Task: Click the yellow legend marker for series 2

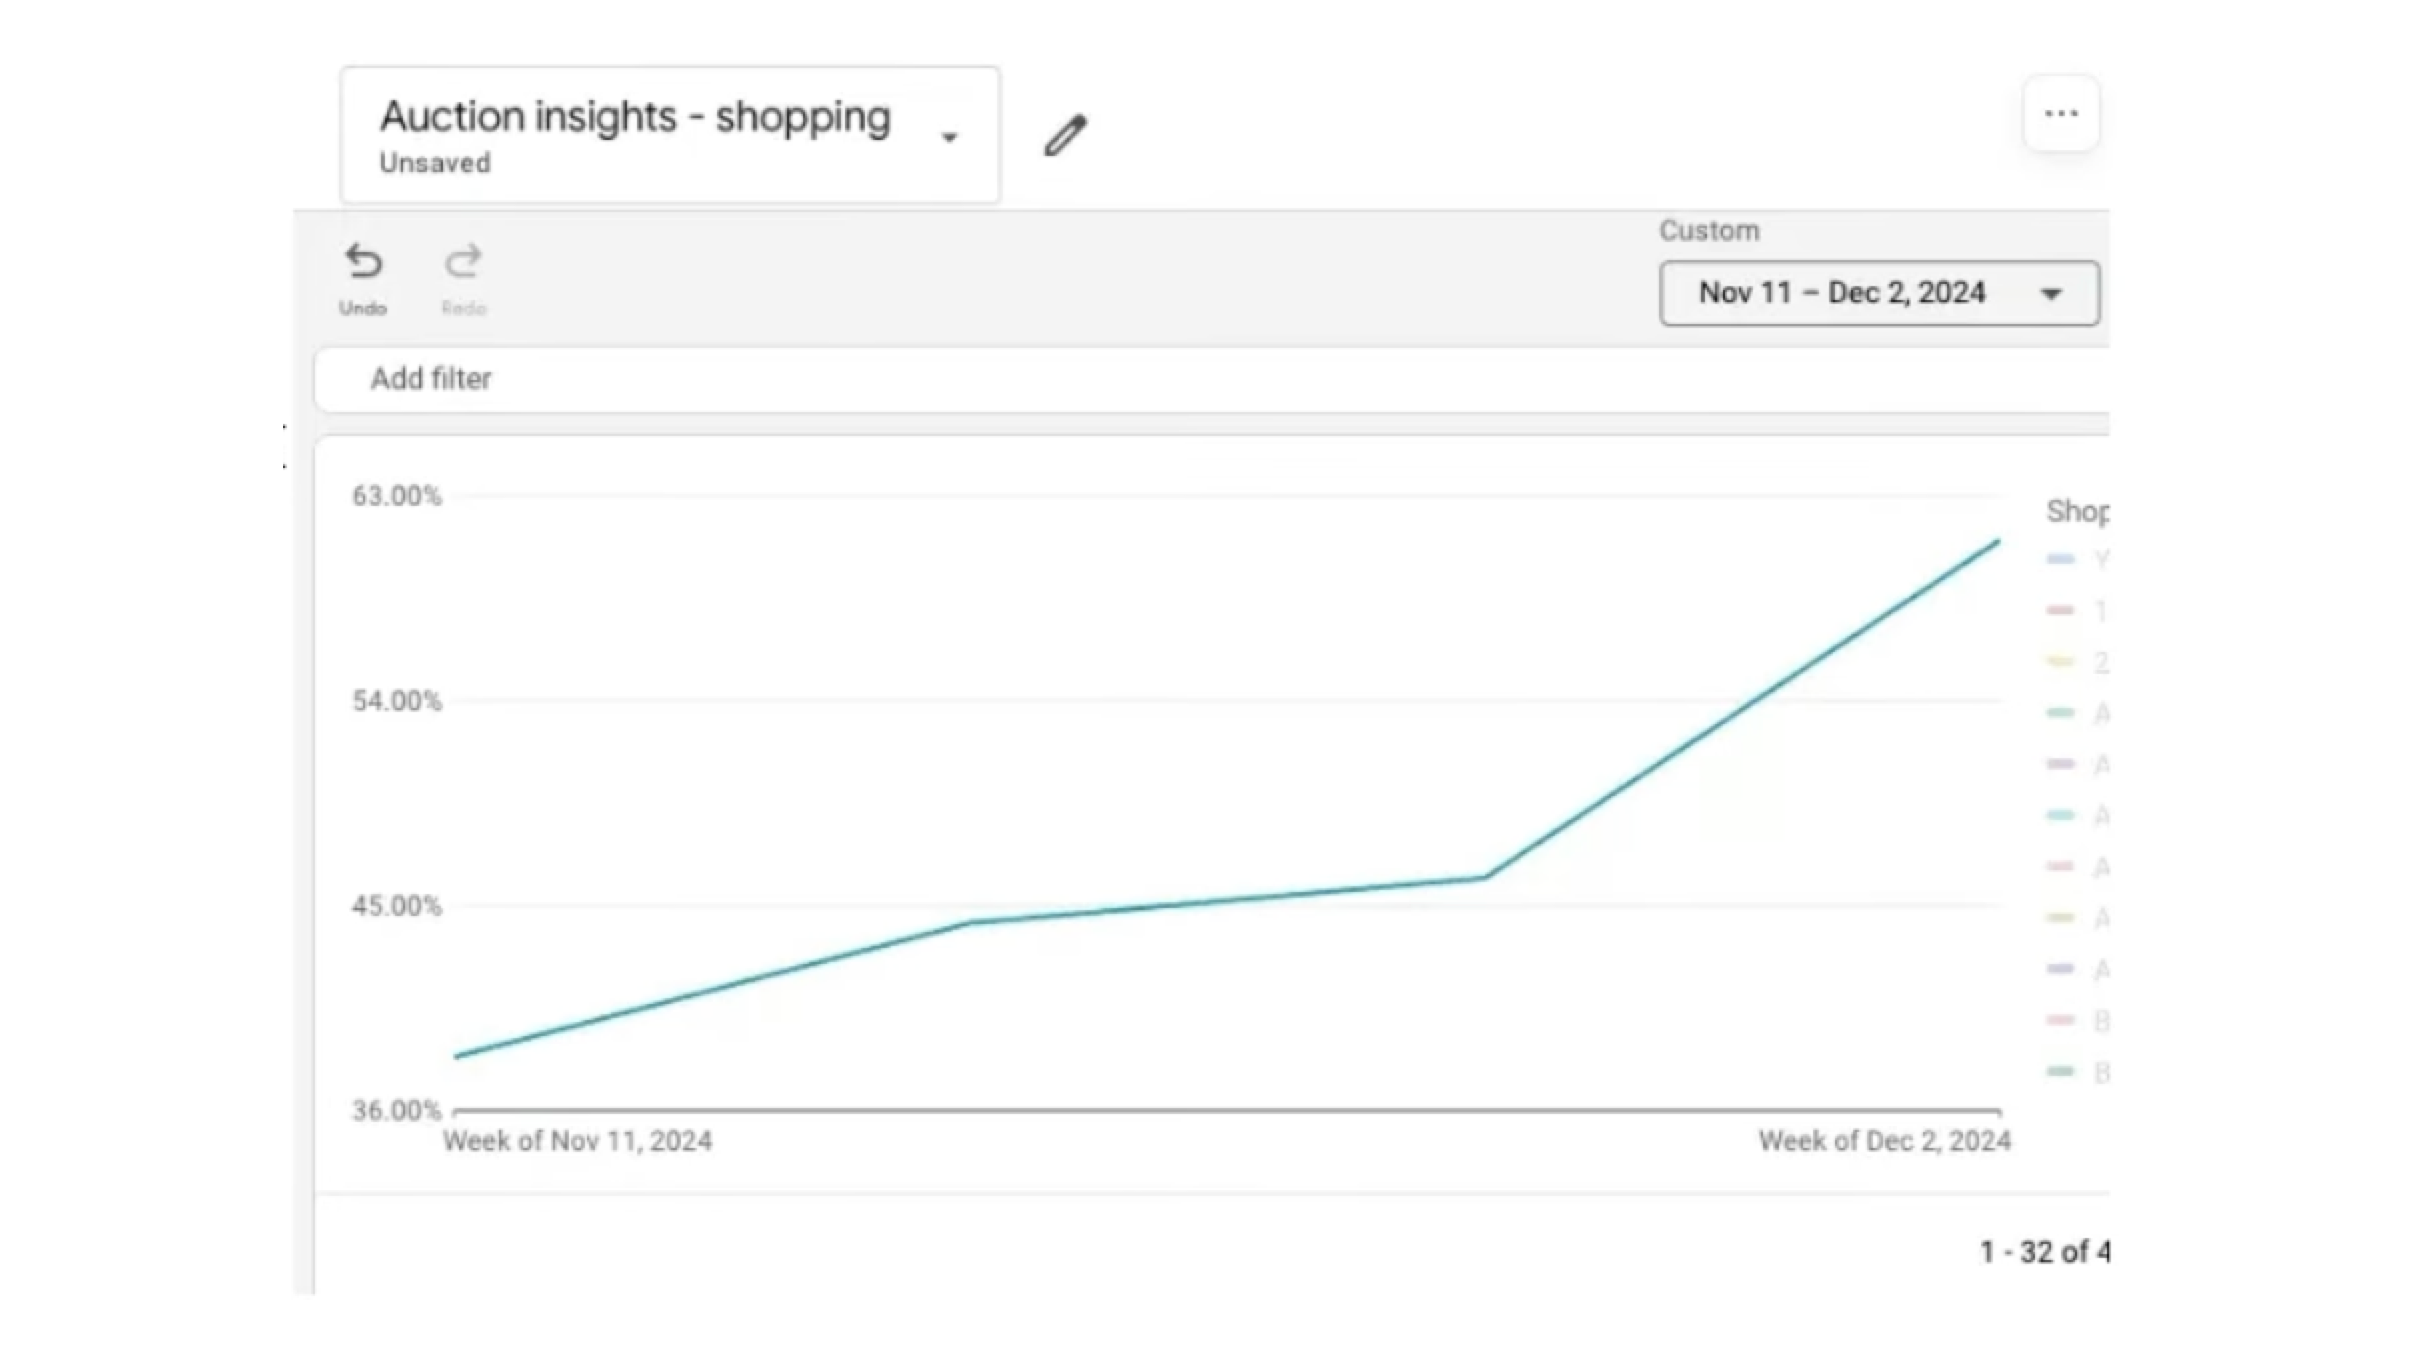Action: [2060, 662]
